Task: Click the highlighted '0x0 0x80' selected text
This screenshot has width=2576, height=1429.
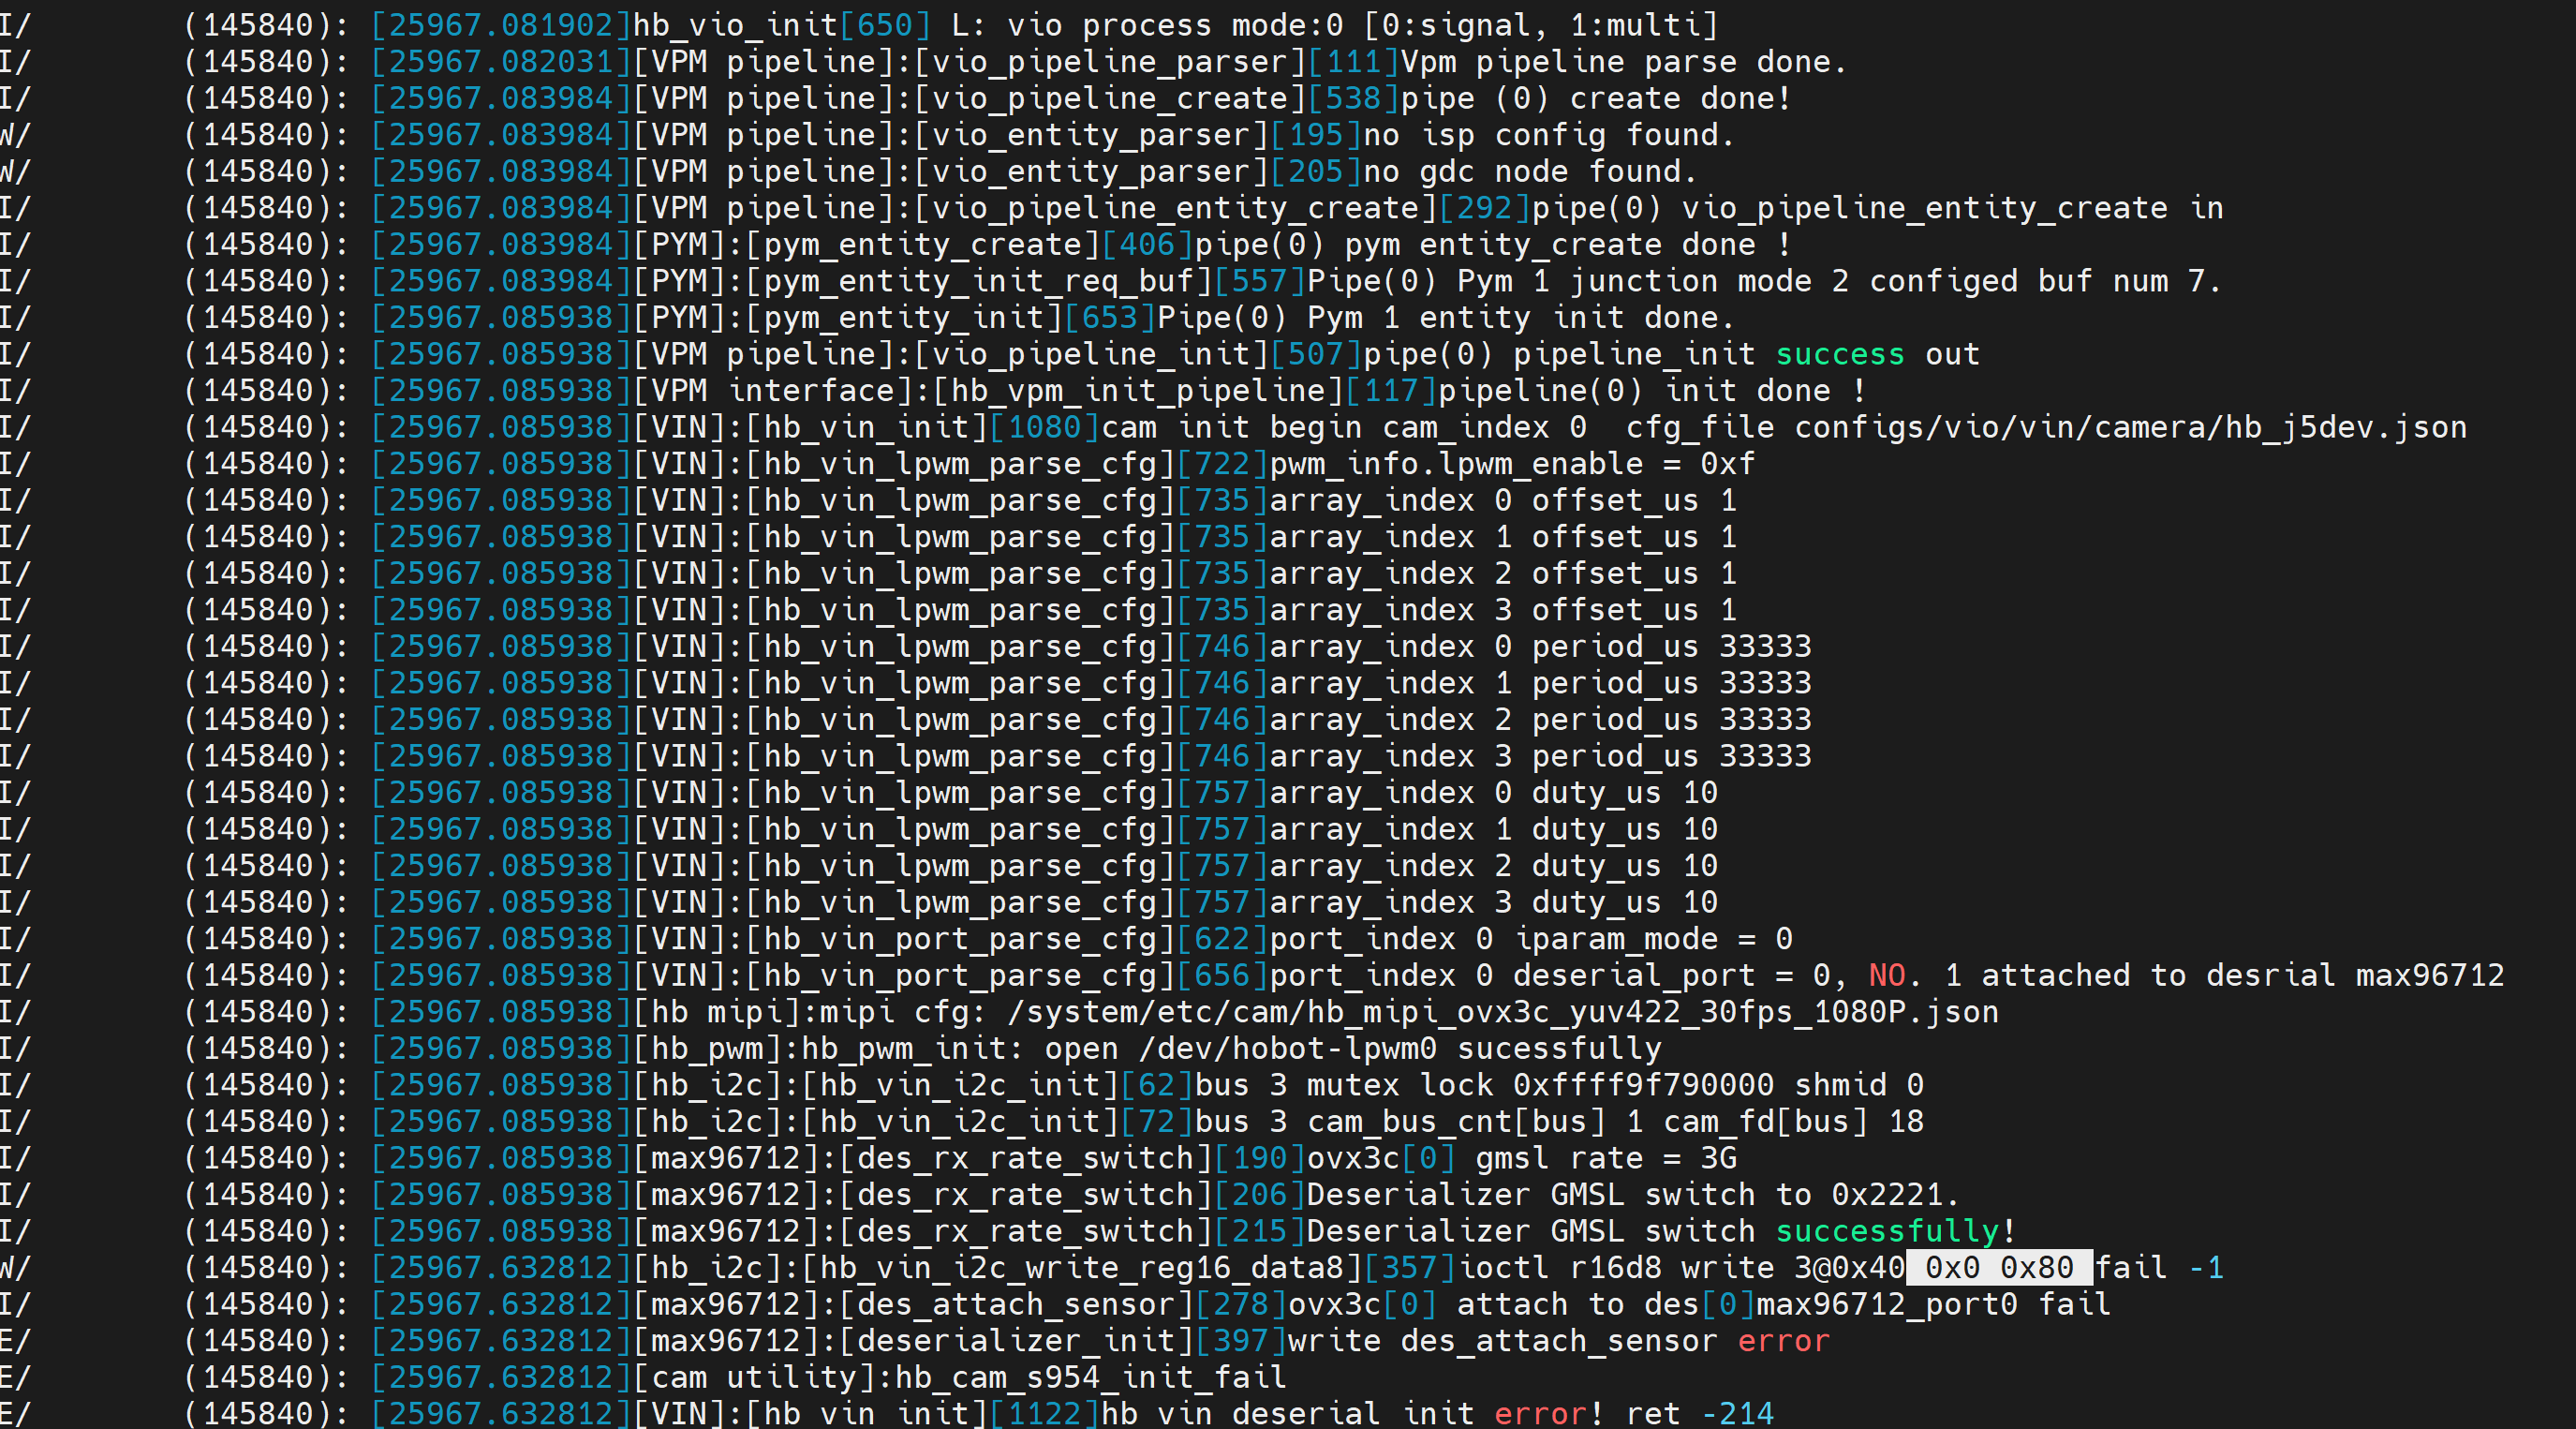Action: [x=1999, y=1268]
